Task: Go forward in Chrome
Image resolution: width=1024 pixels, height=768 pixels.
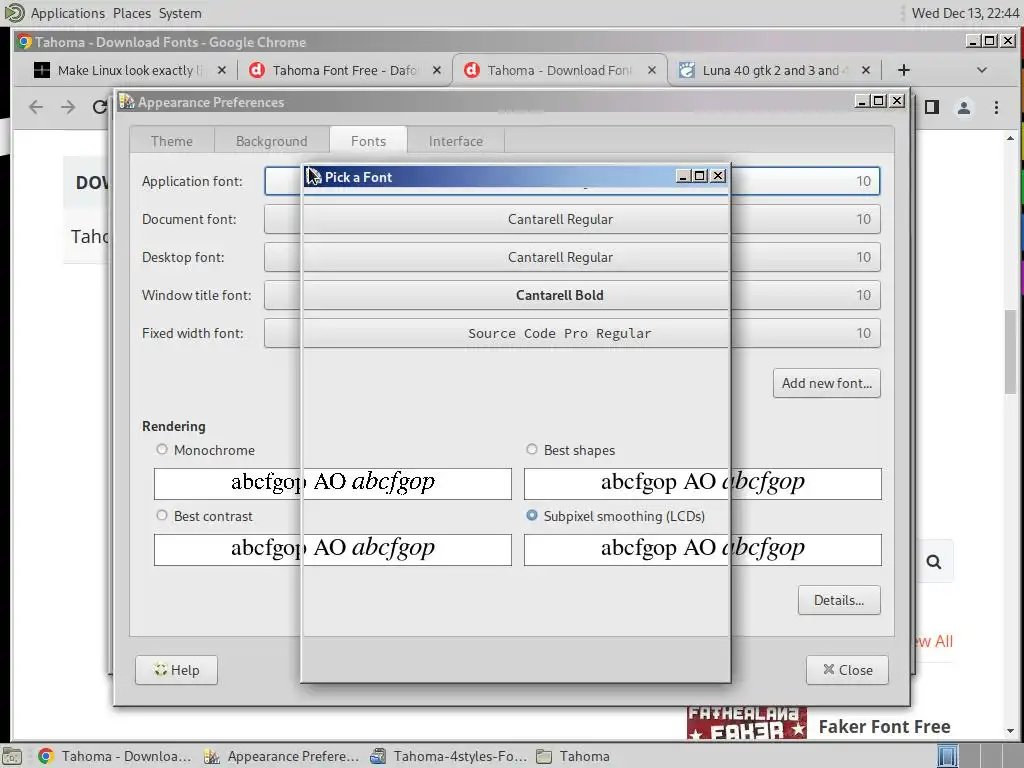Action: [68, 106]
